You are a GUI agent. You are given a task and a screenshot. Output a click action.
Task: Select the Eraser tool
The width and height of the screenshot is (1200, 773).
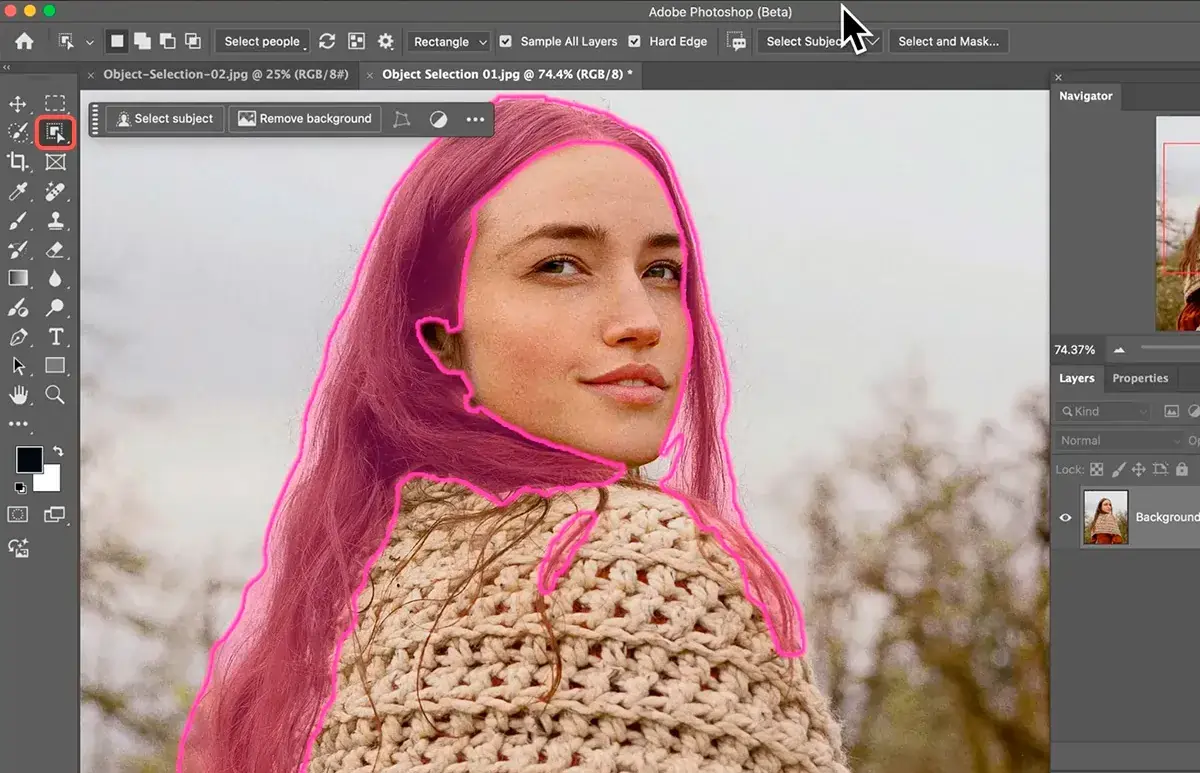pos(55,249)
